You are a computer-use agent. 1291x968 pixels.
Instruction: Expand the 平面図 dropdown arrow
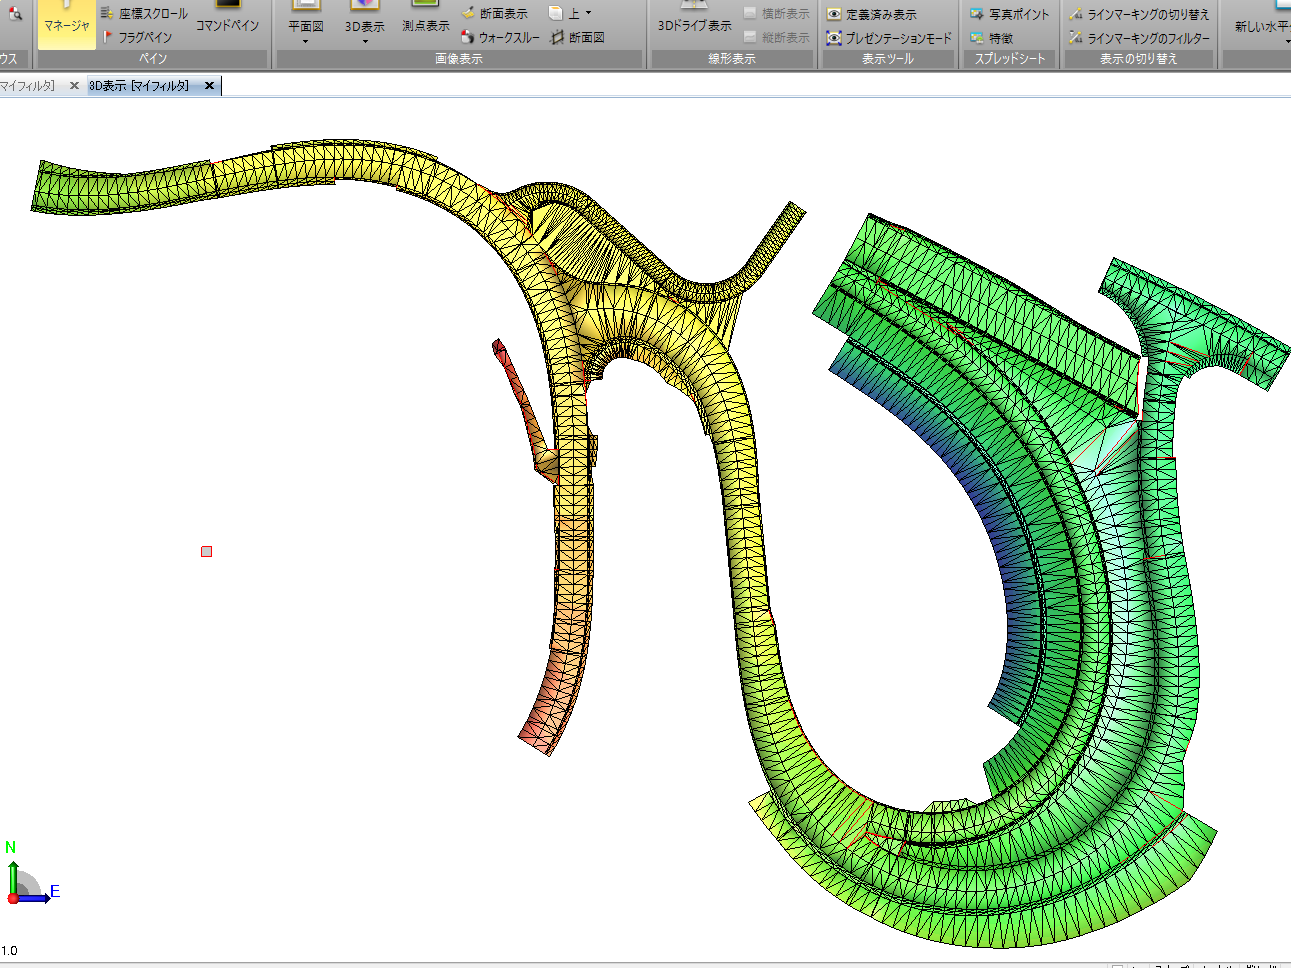click(x=305, y=42)
